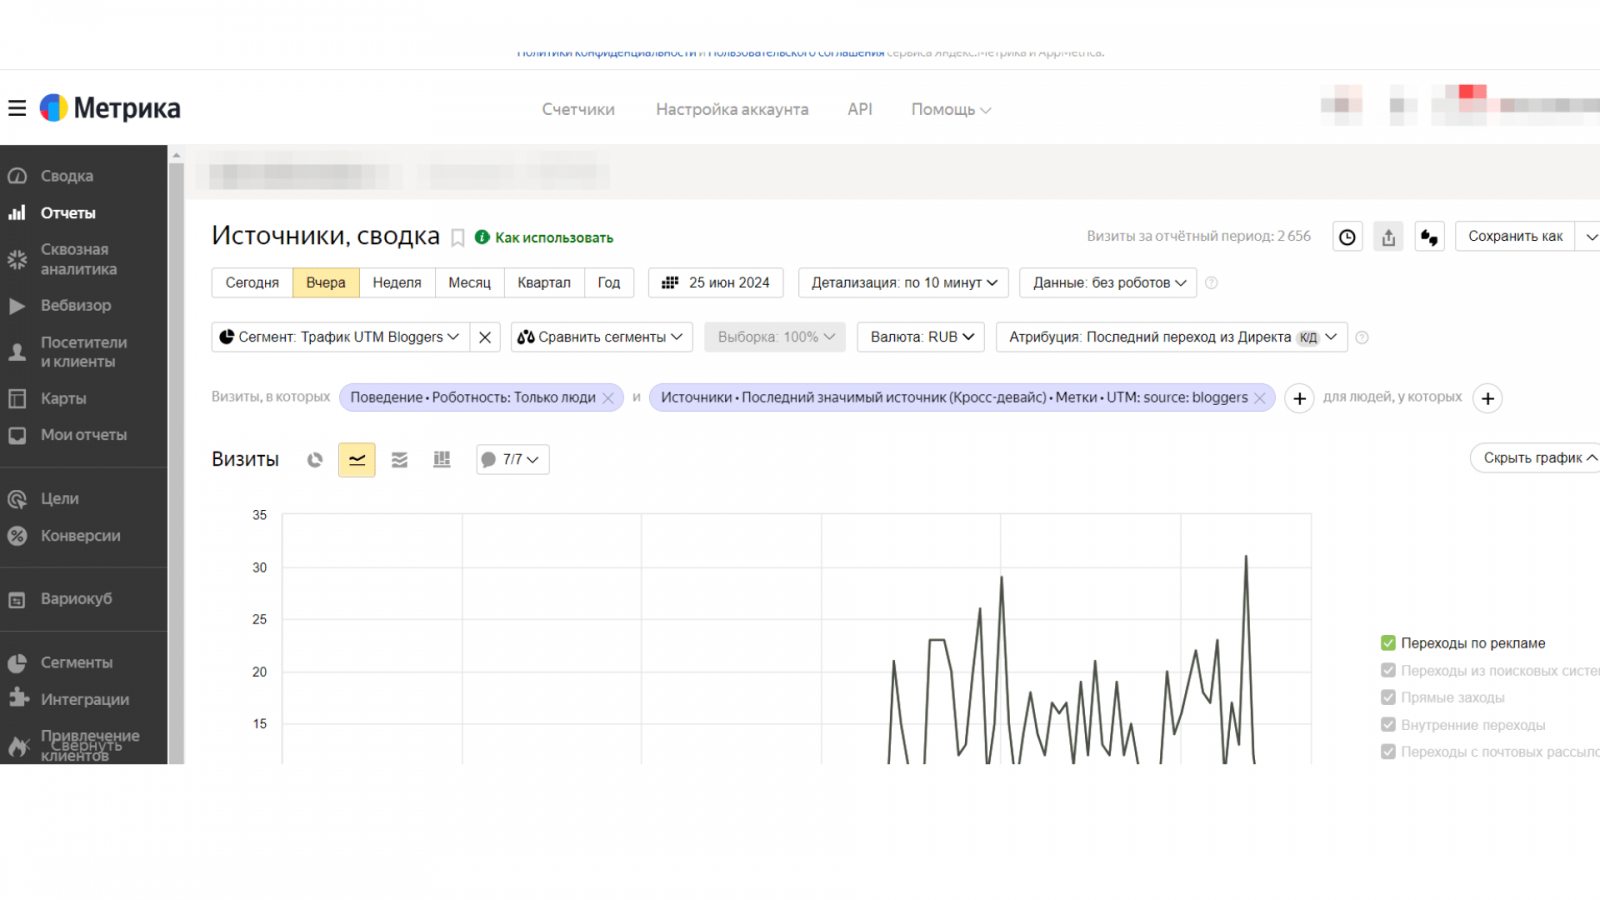Image resolution: width=1600 pixels, height=900 pixels.
Task: Click the export report icon
Action: [x=1388, y=237]
